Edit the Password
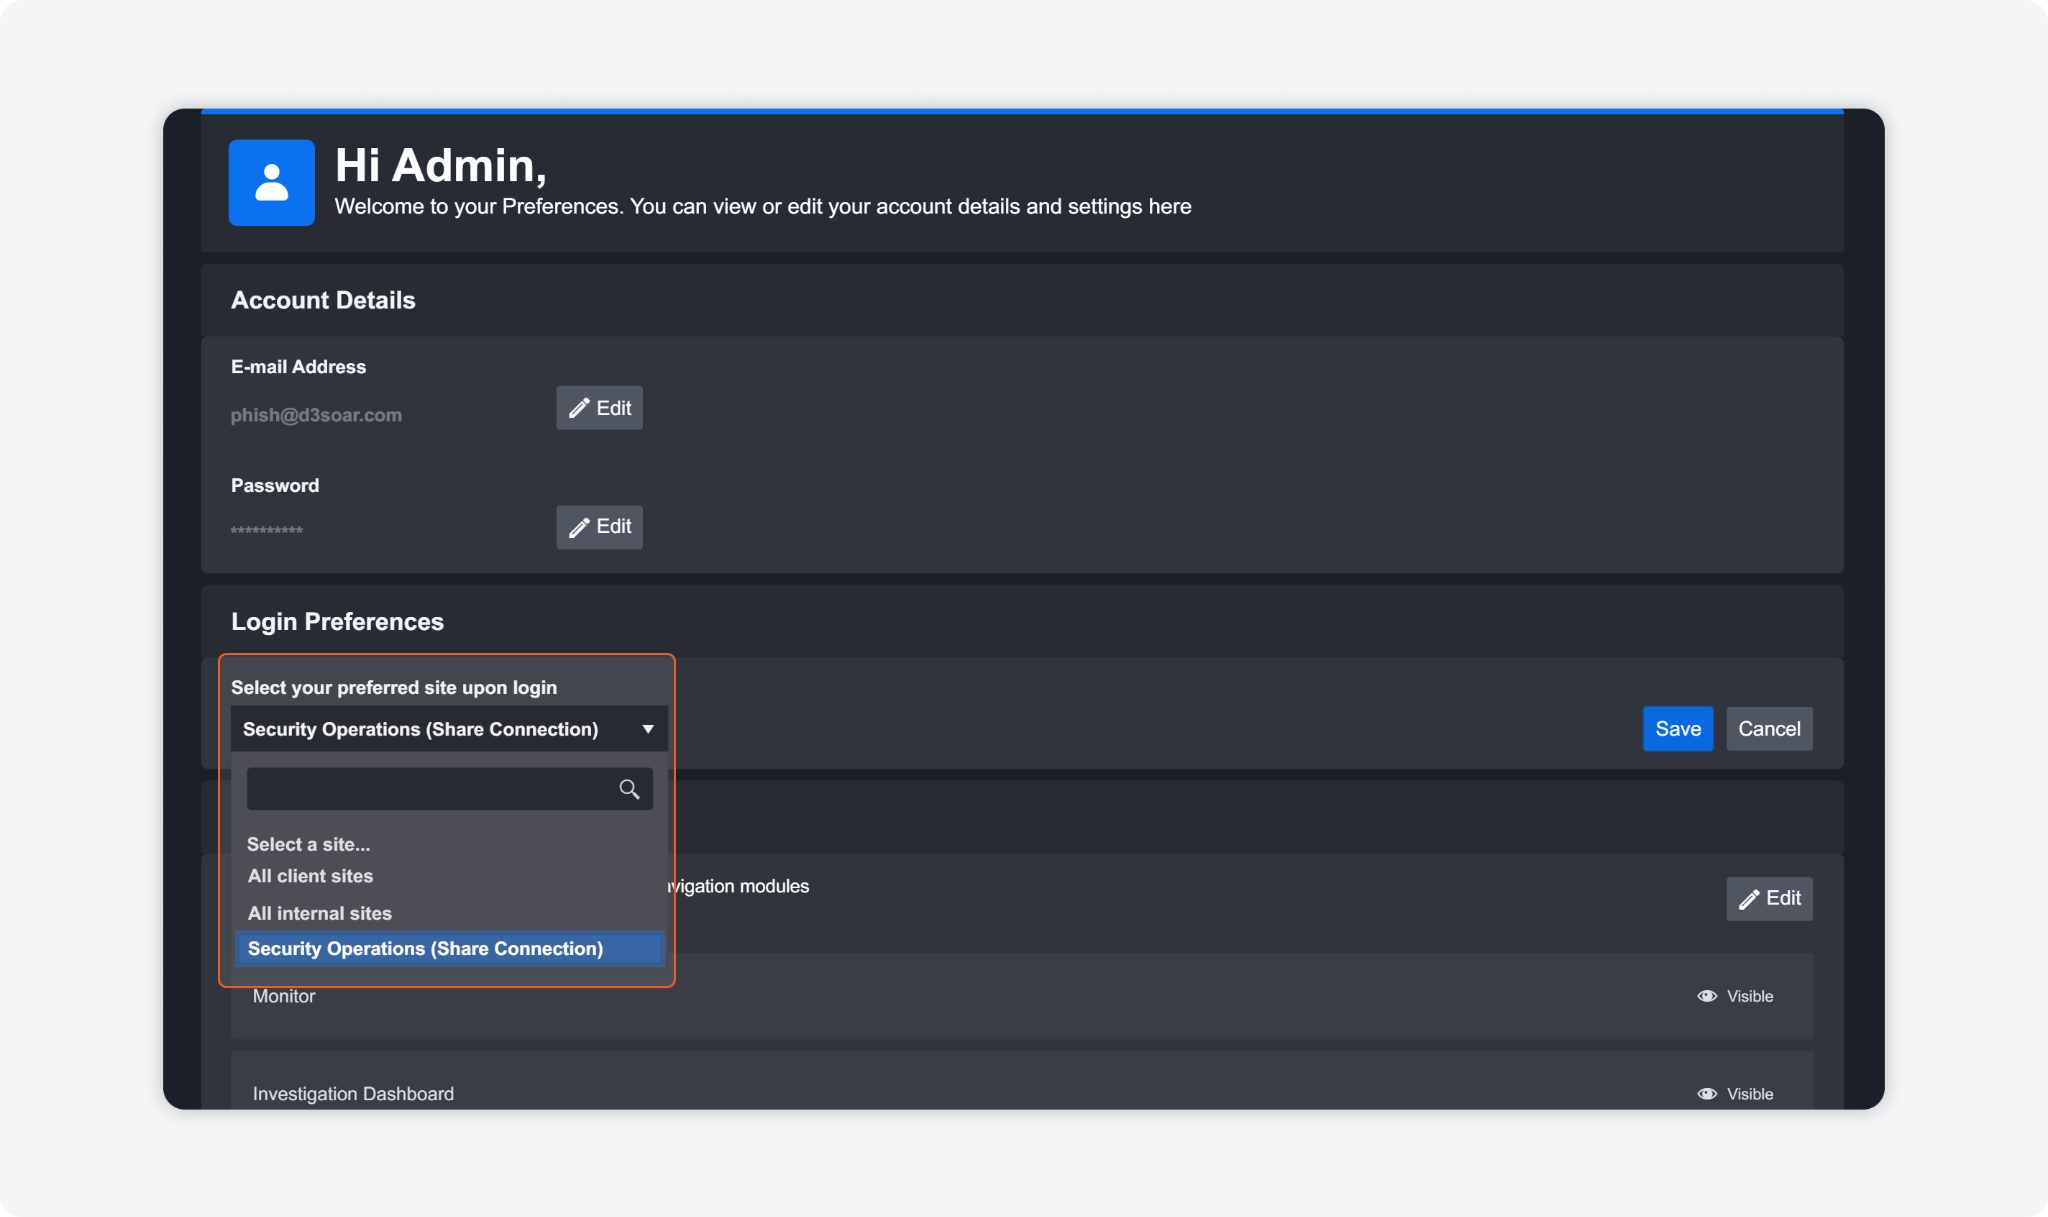2048x1217 pixels. pyautogui.click(x=599, y=527)
